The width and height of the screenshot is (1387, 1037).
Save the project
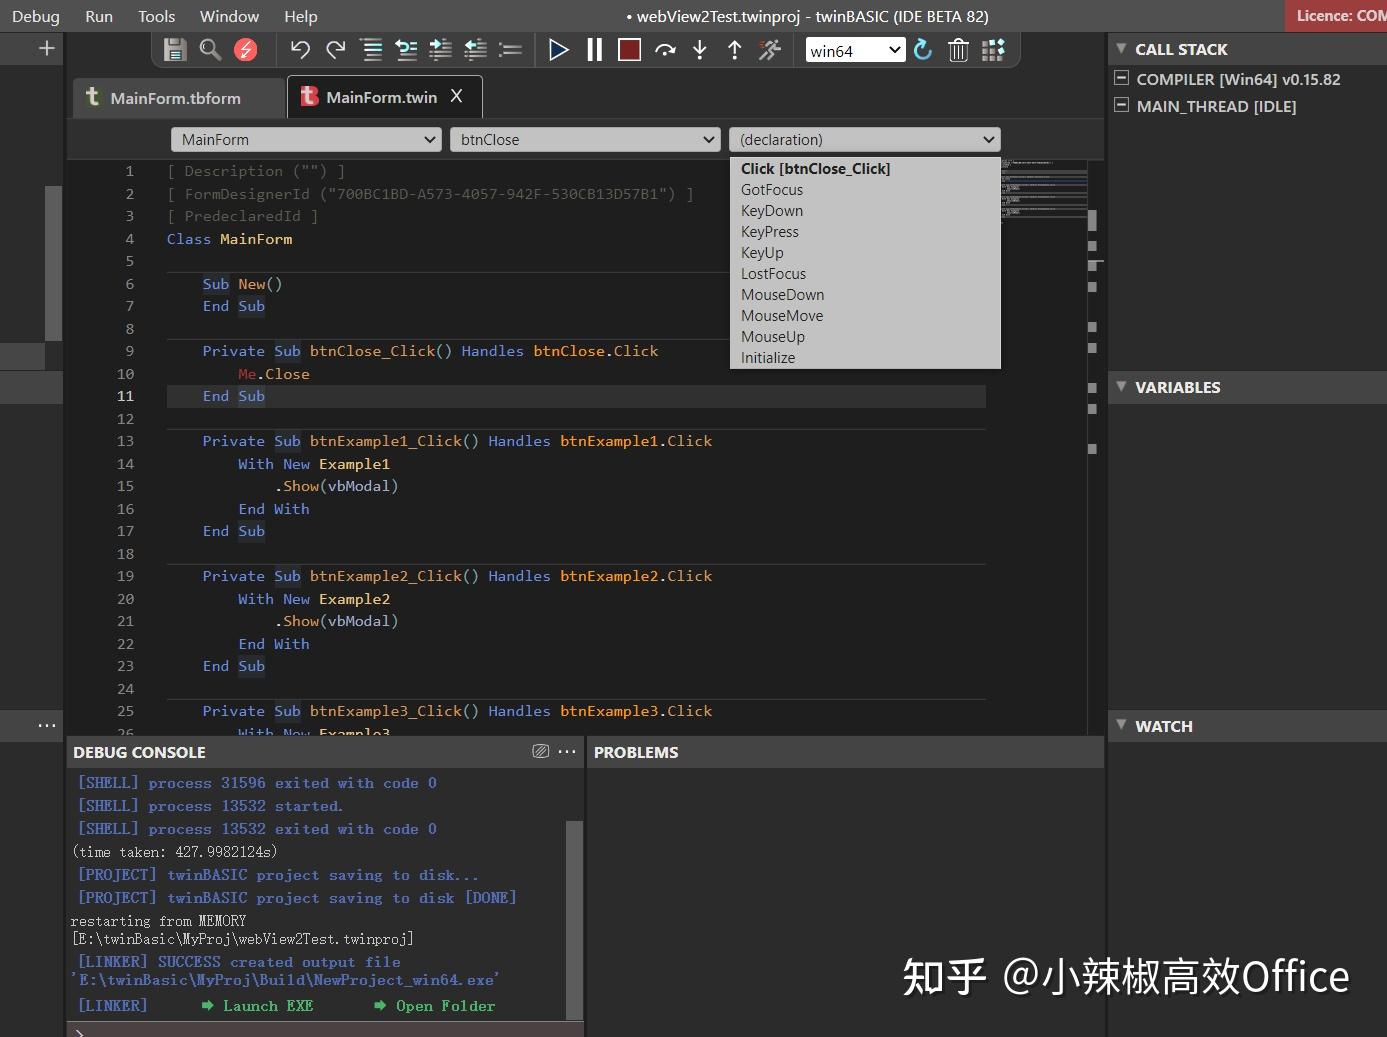coord(173,50)
